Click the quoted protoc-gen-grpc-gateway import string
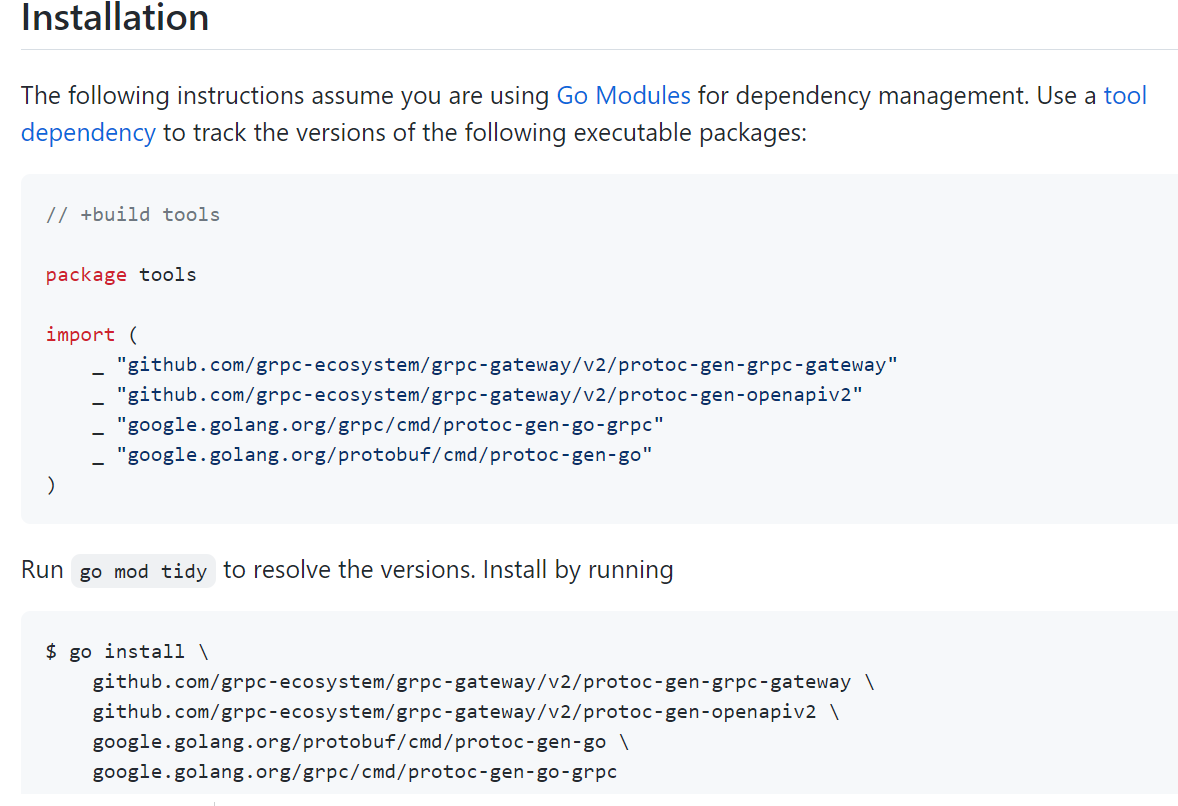Image resolution: width=1178 pixels, height=806 pixels. pyautogui.click(x=507, y=364)
